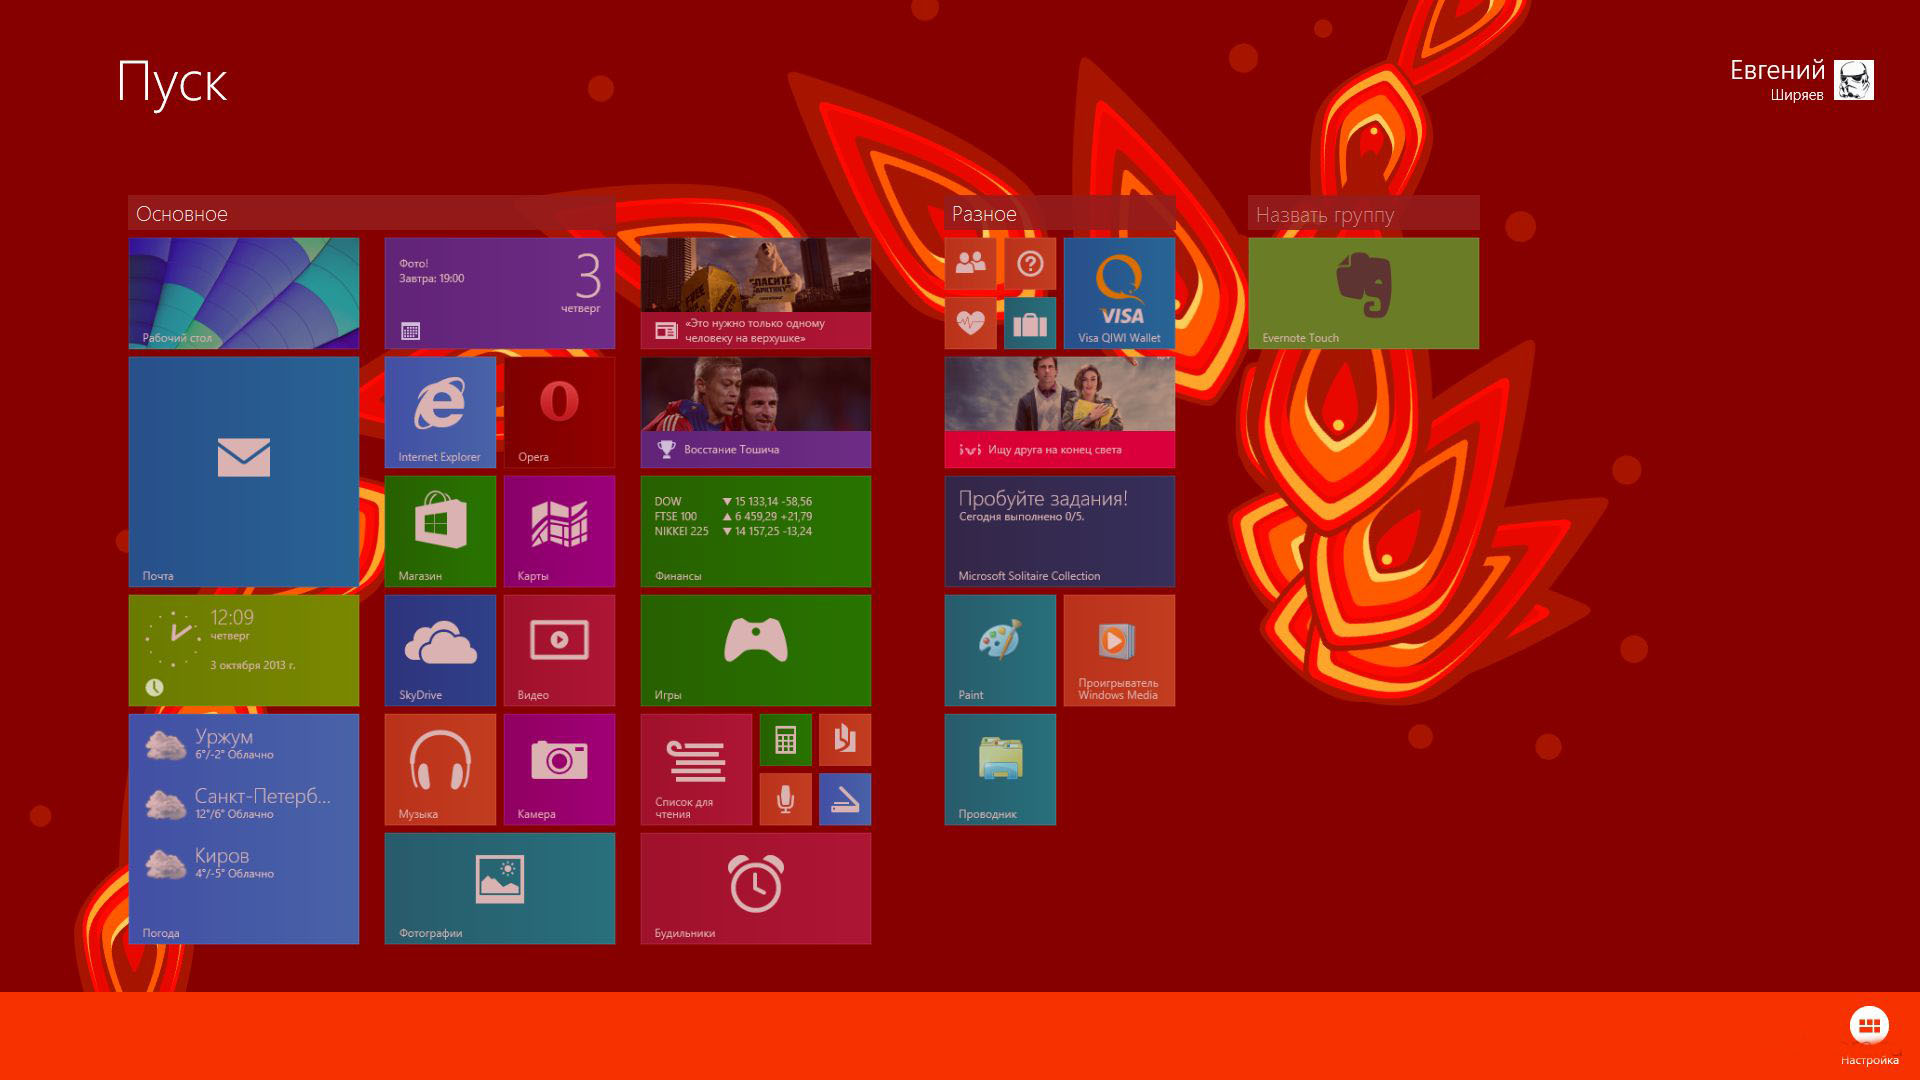Open the small calculator tile

[x=785, y=740]
